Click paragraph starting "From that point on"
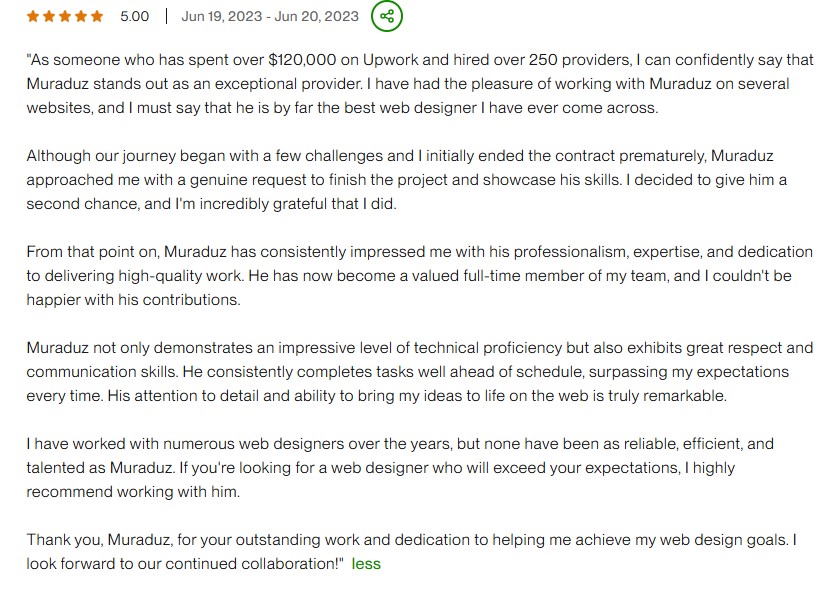 coord(400,275)
